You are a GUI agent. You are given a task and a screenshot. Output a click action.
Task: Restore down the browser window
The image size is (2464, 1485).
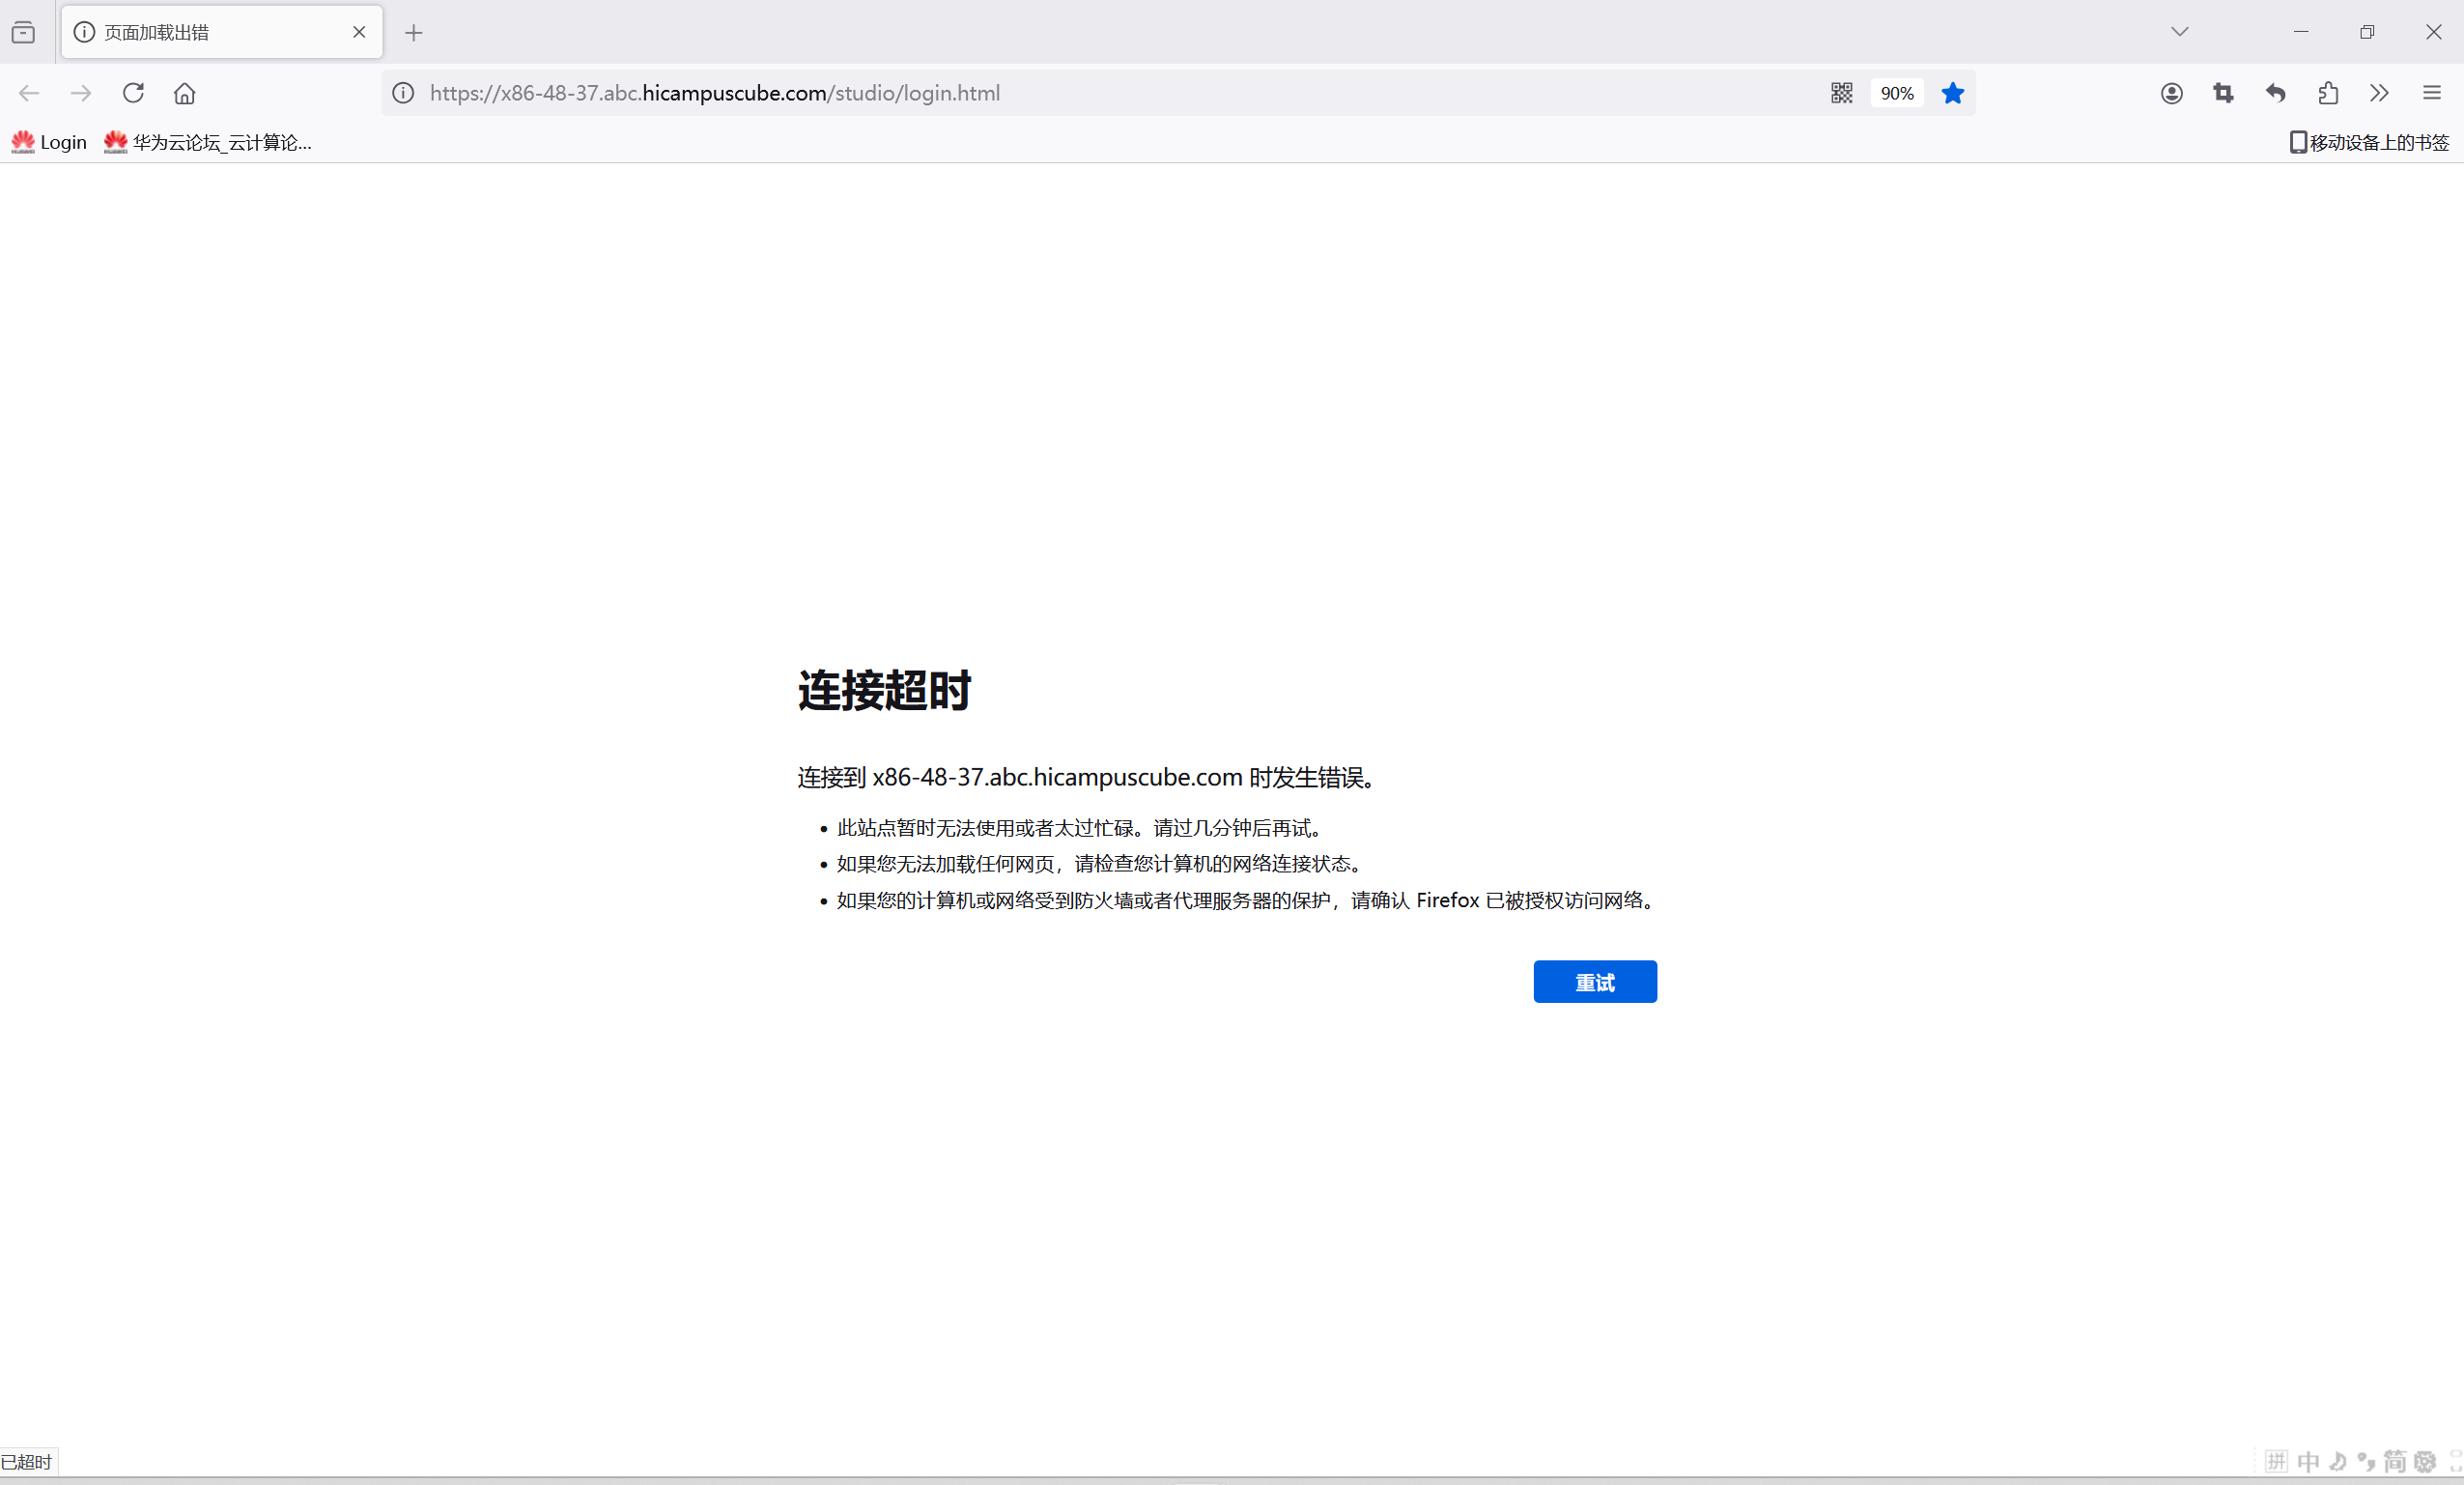[2367, 32]
